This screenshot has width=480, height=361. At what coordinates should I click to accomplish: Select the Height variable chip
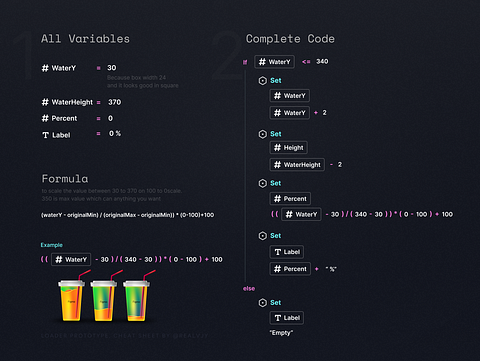[288, 148]
